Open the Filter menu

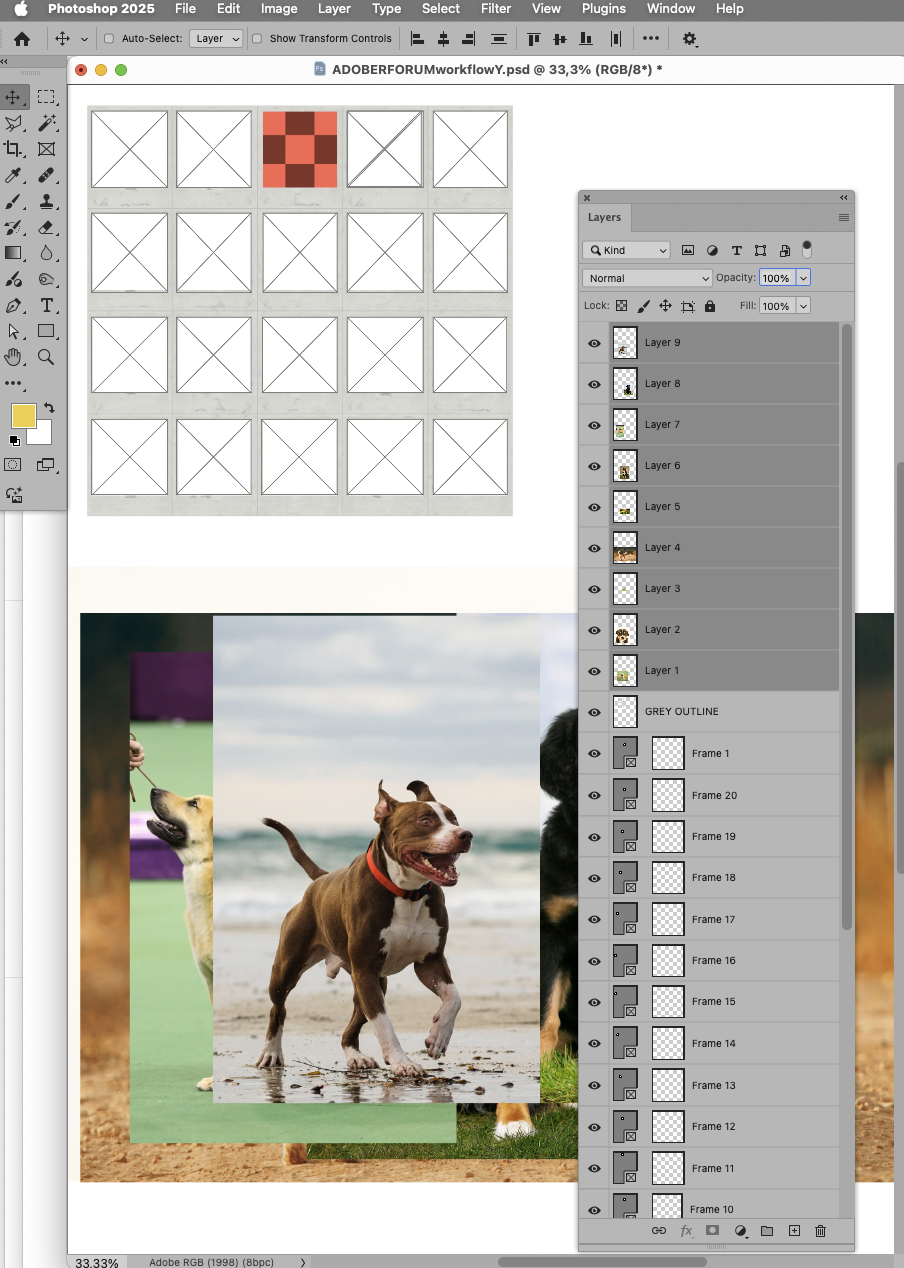tap(495, 9)
